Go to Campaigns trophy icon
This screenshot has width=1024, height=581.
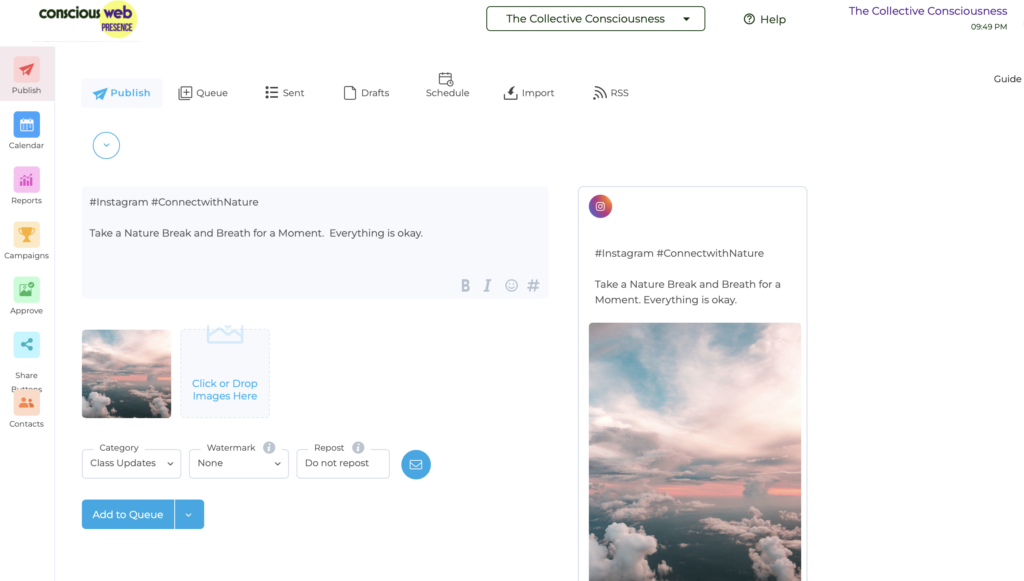click(x=26, y=236)
